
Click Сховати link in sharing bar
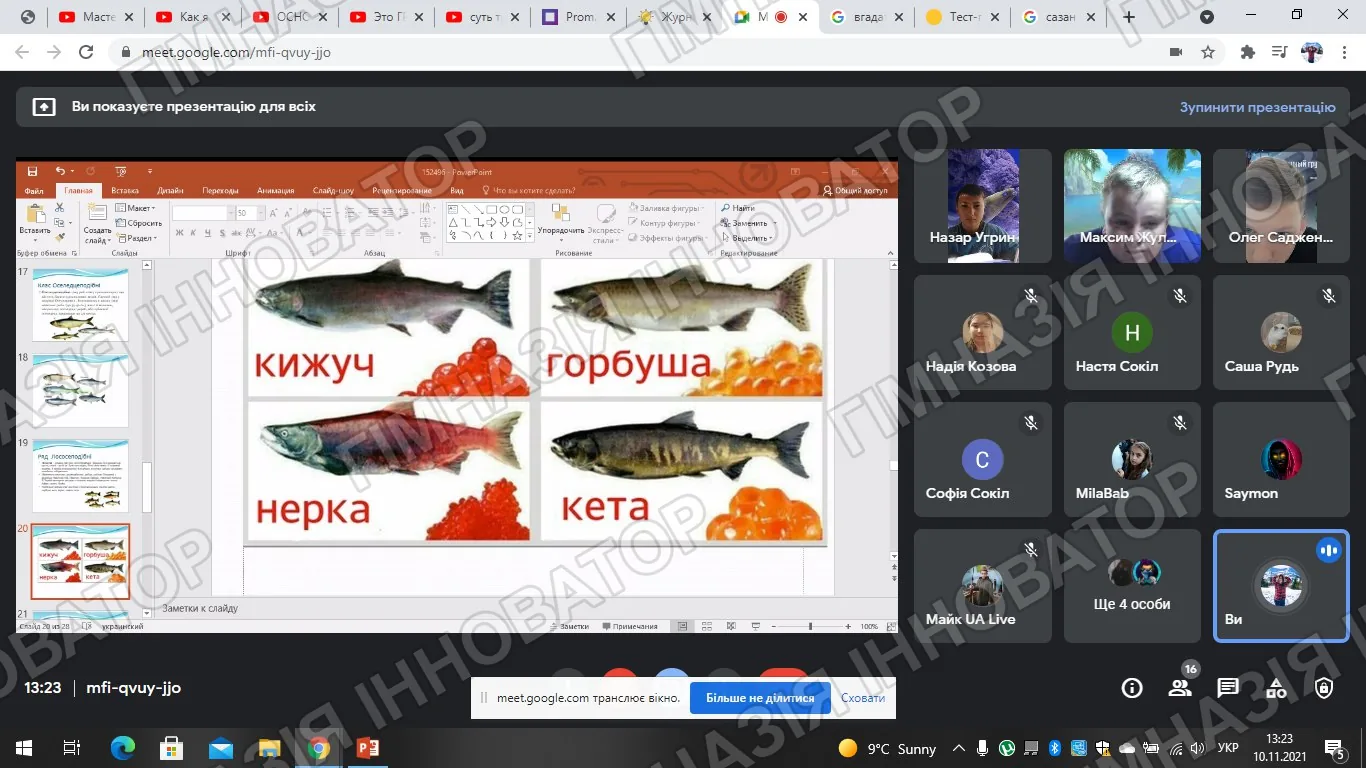863,698
